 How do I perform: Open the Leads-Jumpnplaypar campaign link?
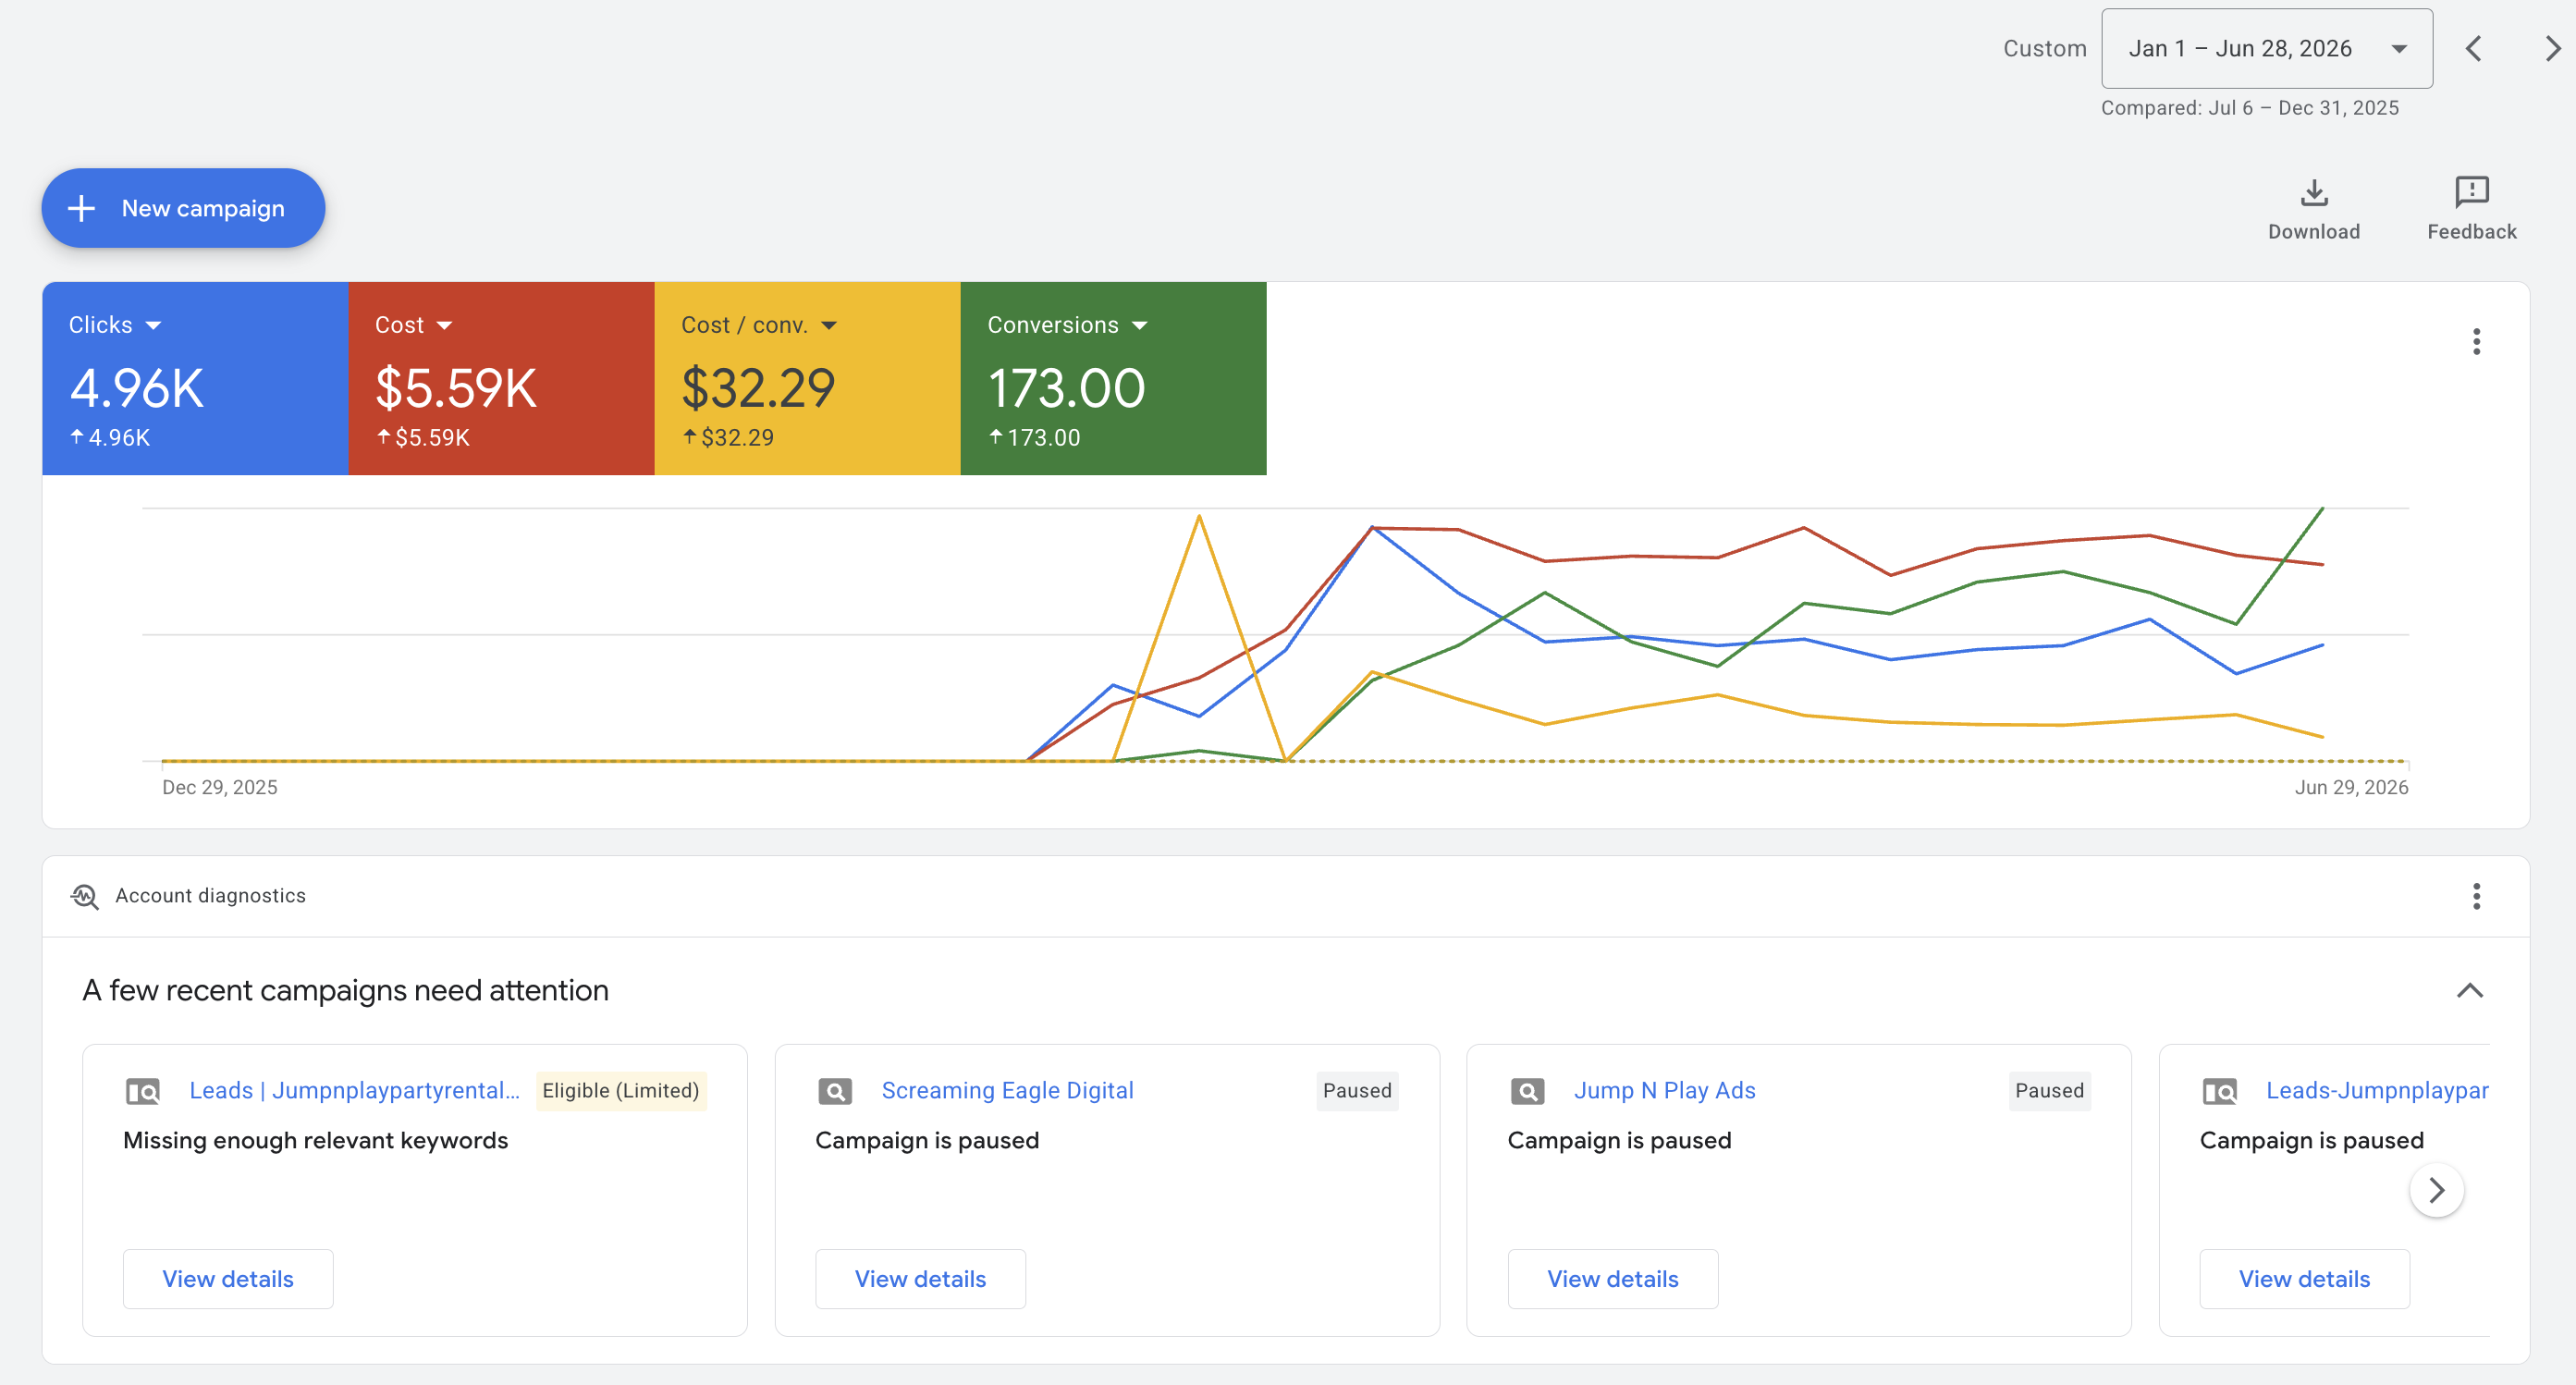pos(2377,1090)
